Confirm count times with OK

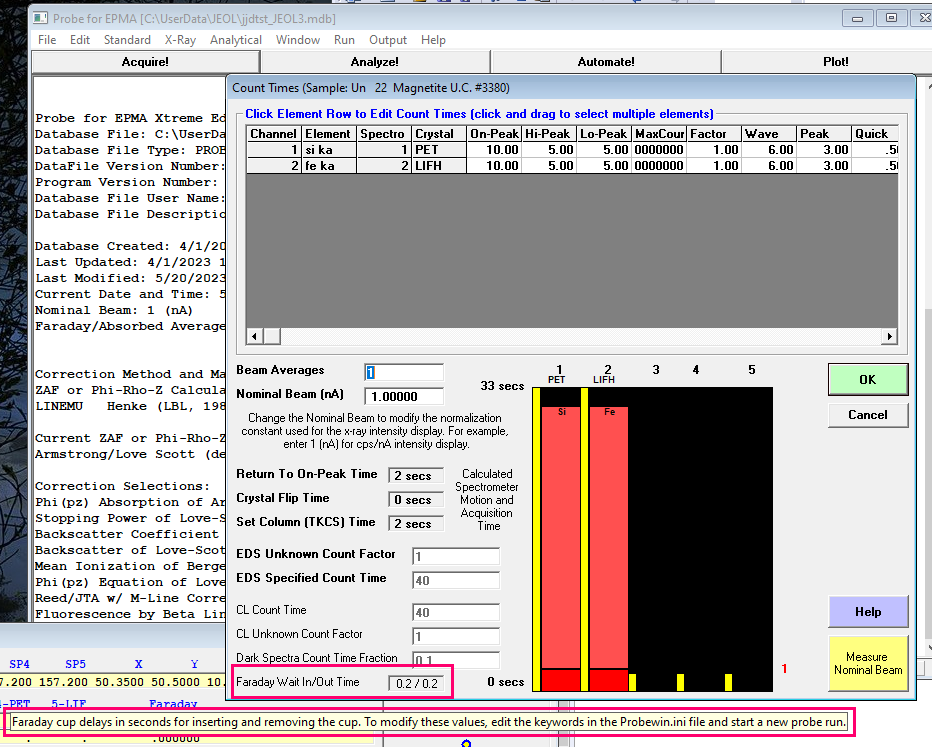pos(867,380)
